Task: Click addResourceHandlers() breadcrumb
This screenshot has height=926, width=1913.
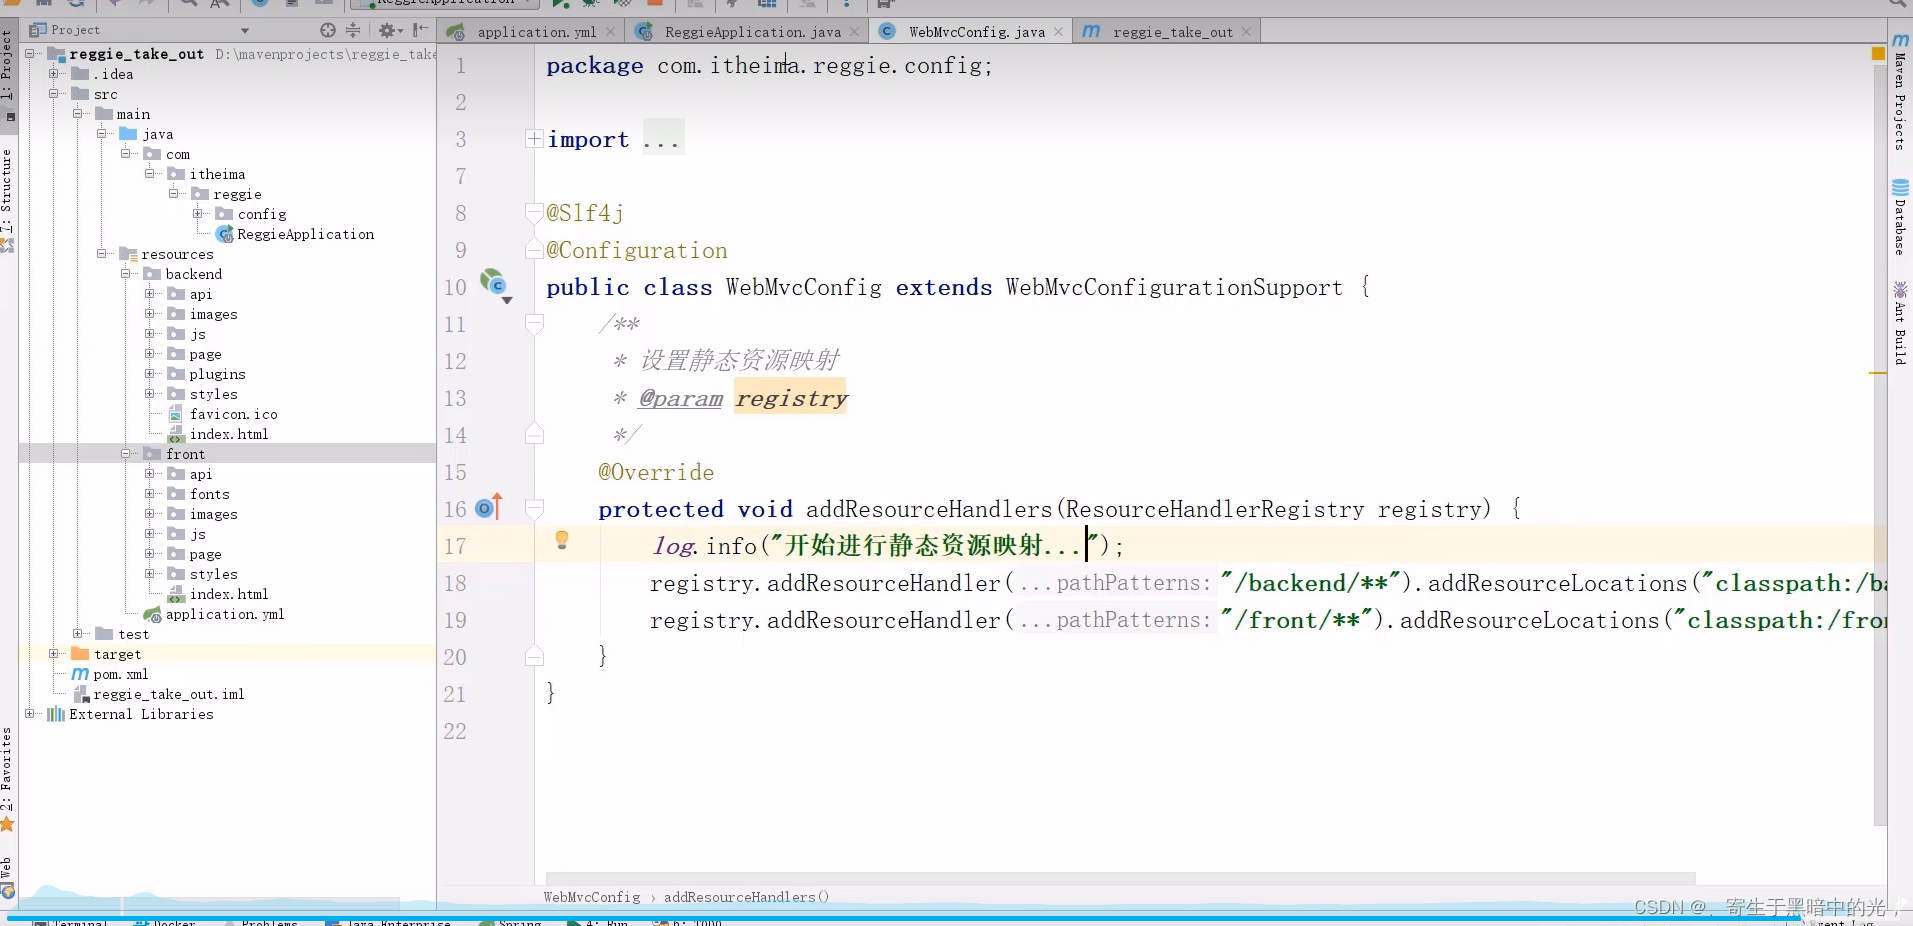Action: [x=746, y=897]
